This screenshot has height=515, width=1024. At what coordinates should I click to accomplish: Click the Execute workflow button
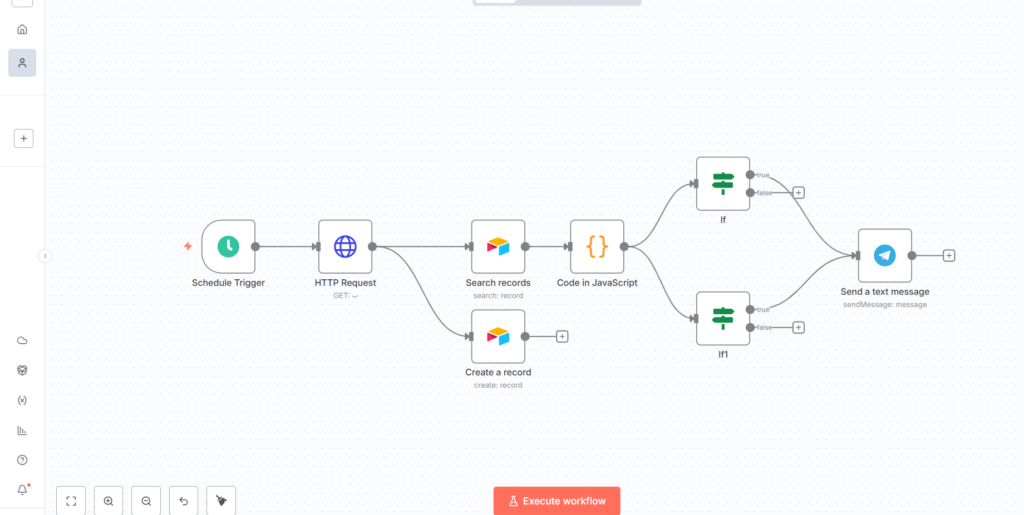tap(556, 501)
